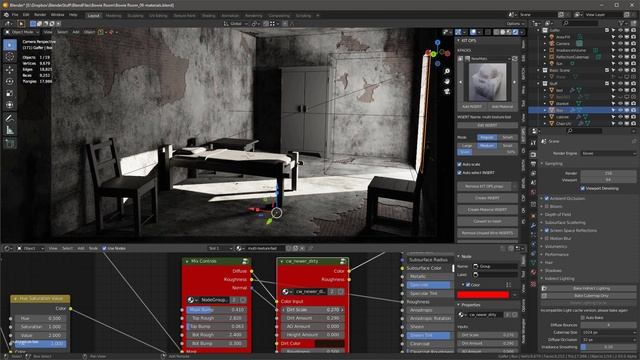Open the red node color swatch
The width and height of the screenshot is (640, 360).
pos(483,295)
